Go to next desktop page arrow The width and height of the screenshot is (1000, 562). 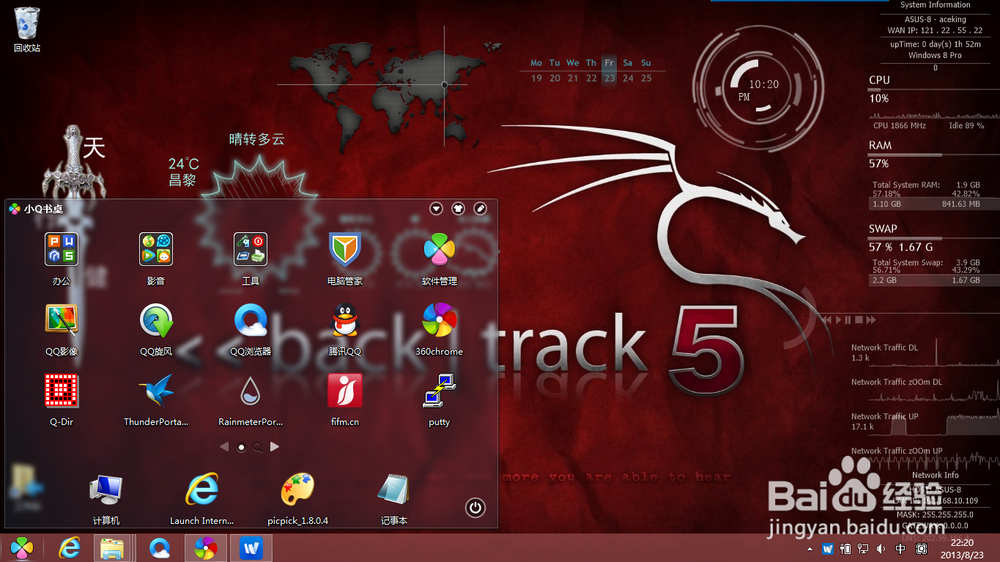[274, 447]
